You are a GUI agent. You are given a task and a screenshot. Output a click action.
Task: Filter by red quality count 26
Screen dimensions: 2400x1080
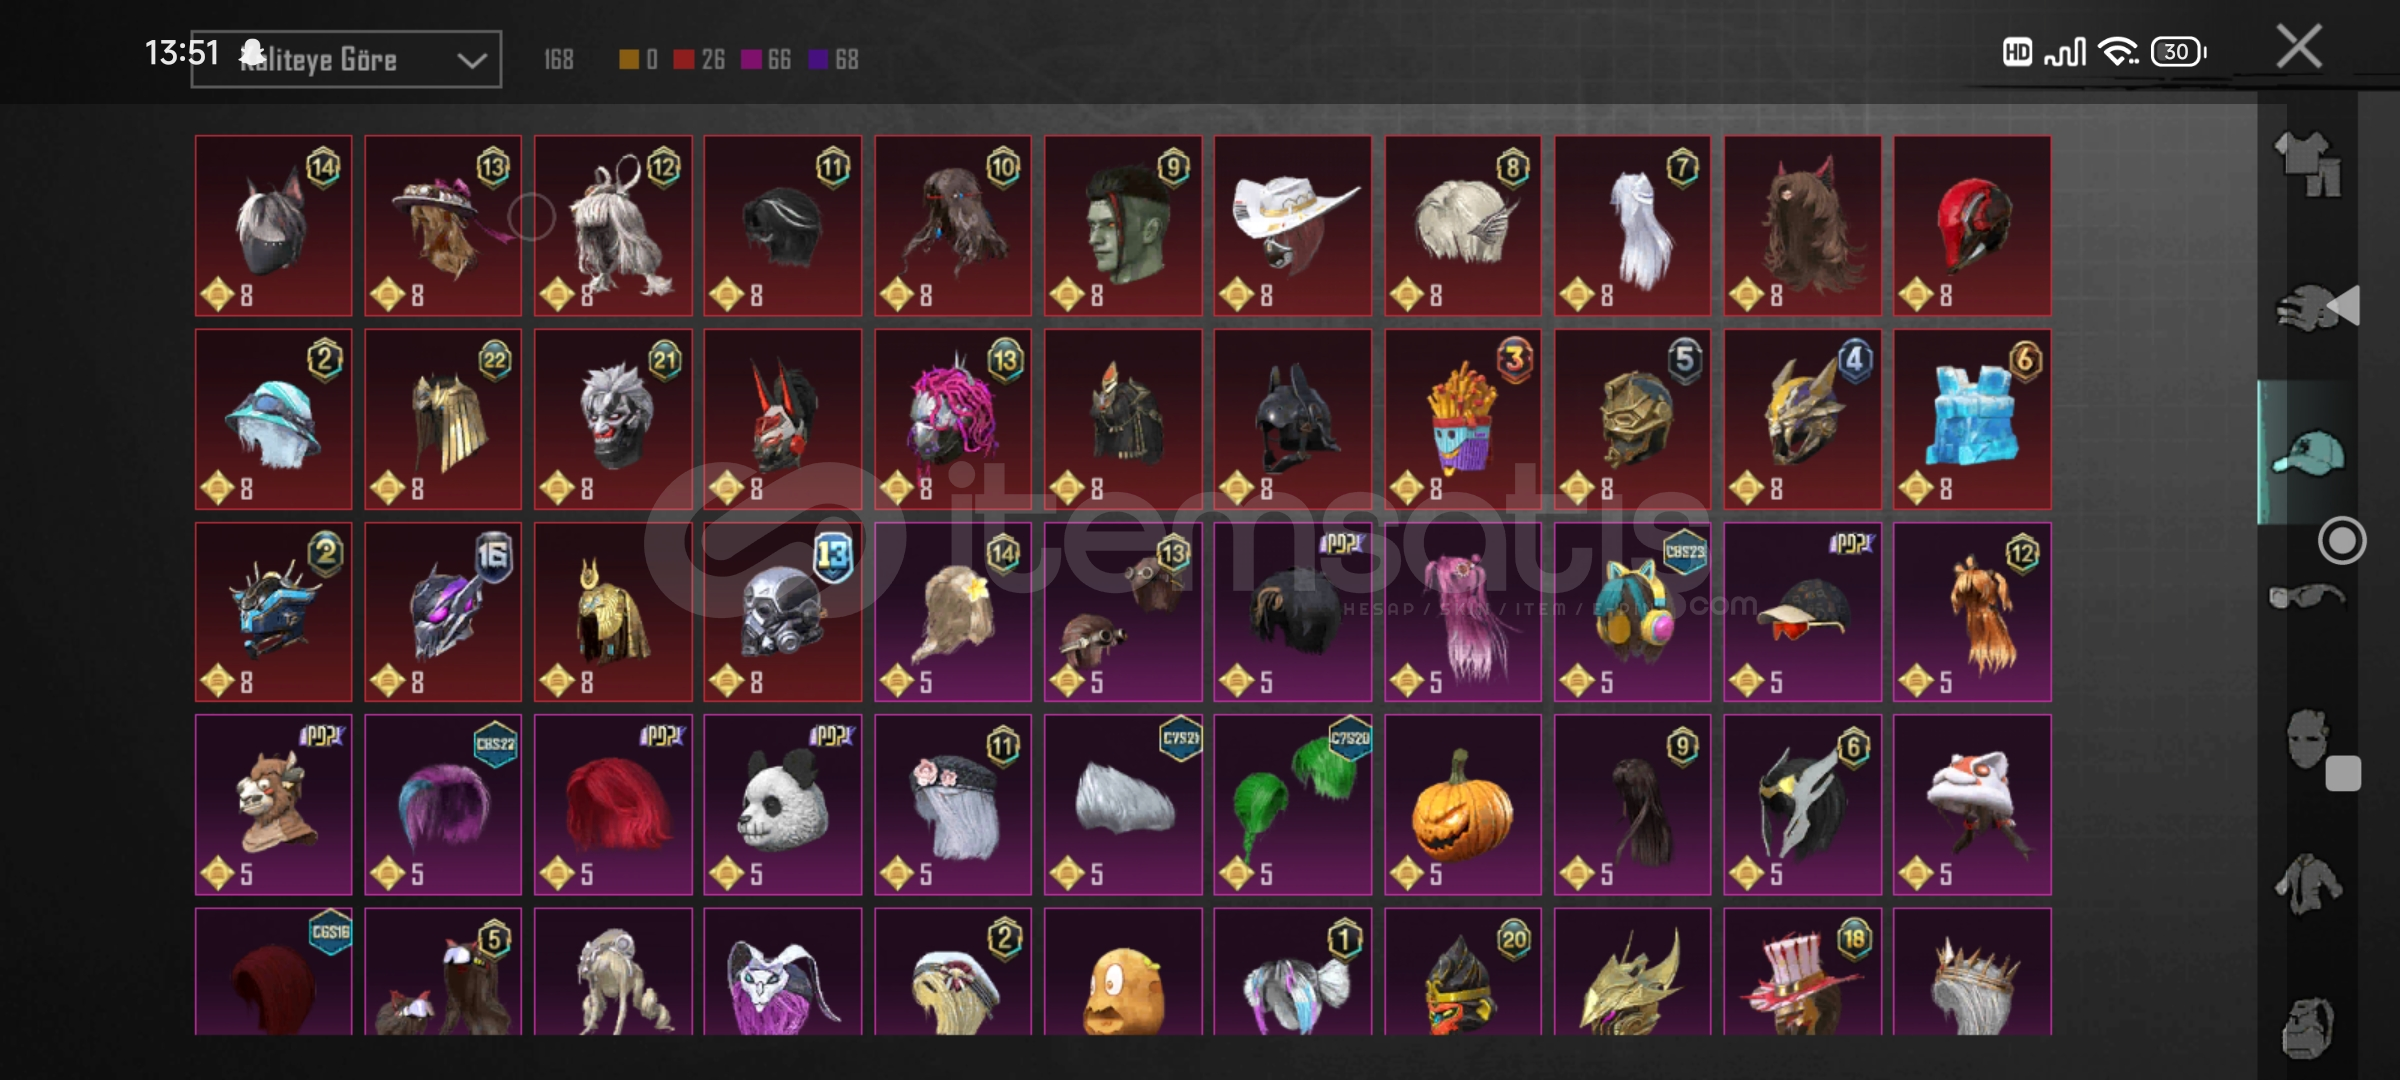[699, 60]
